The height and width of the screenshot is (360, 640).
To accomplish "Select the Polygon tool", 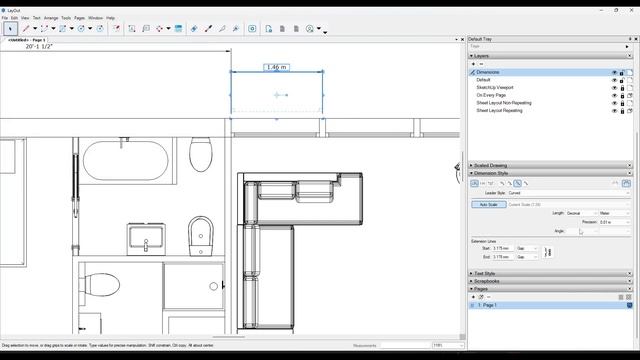I will click(x=100, y=29).
